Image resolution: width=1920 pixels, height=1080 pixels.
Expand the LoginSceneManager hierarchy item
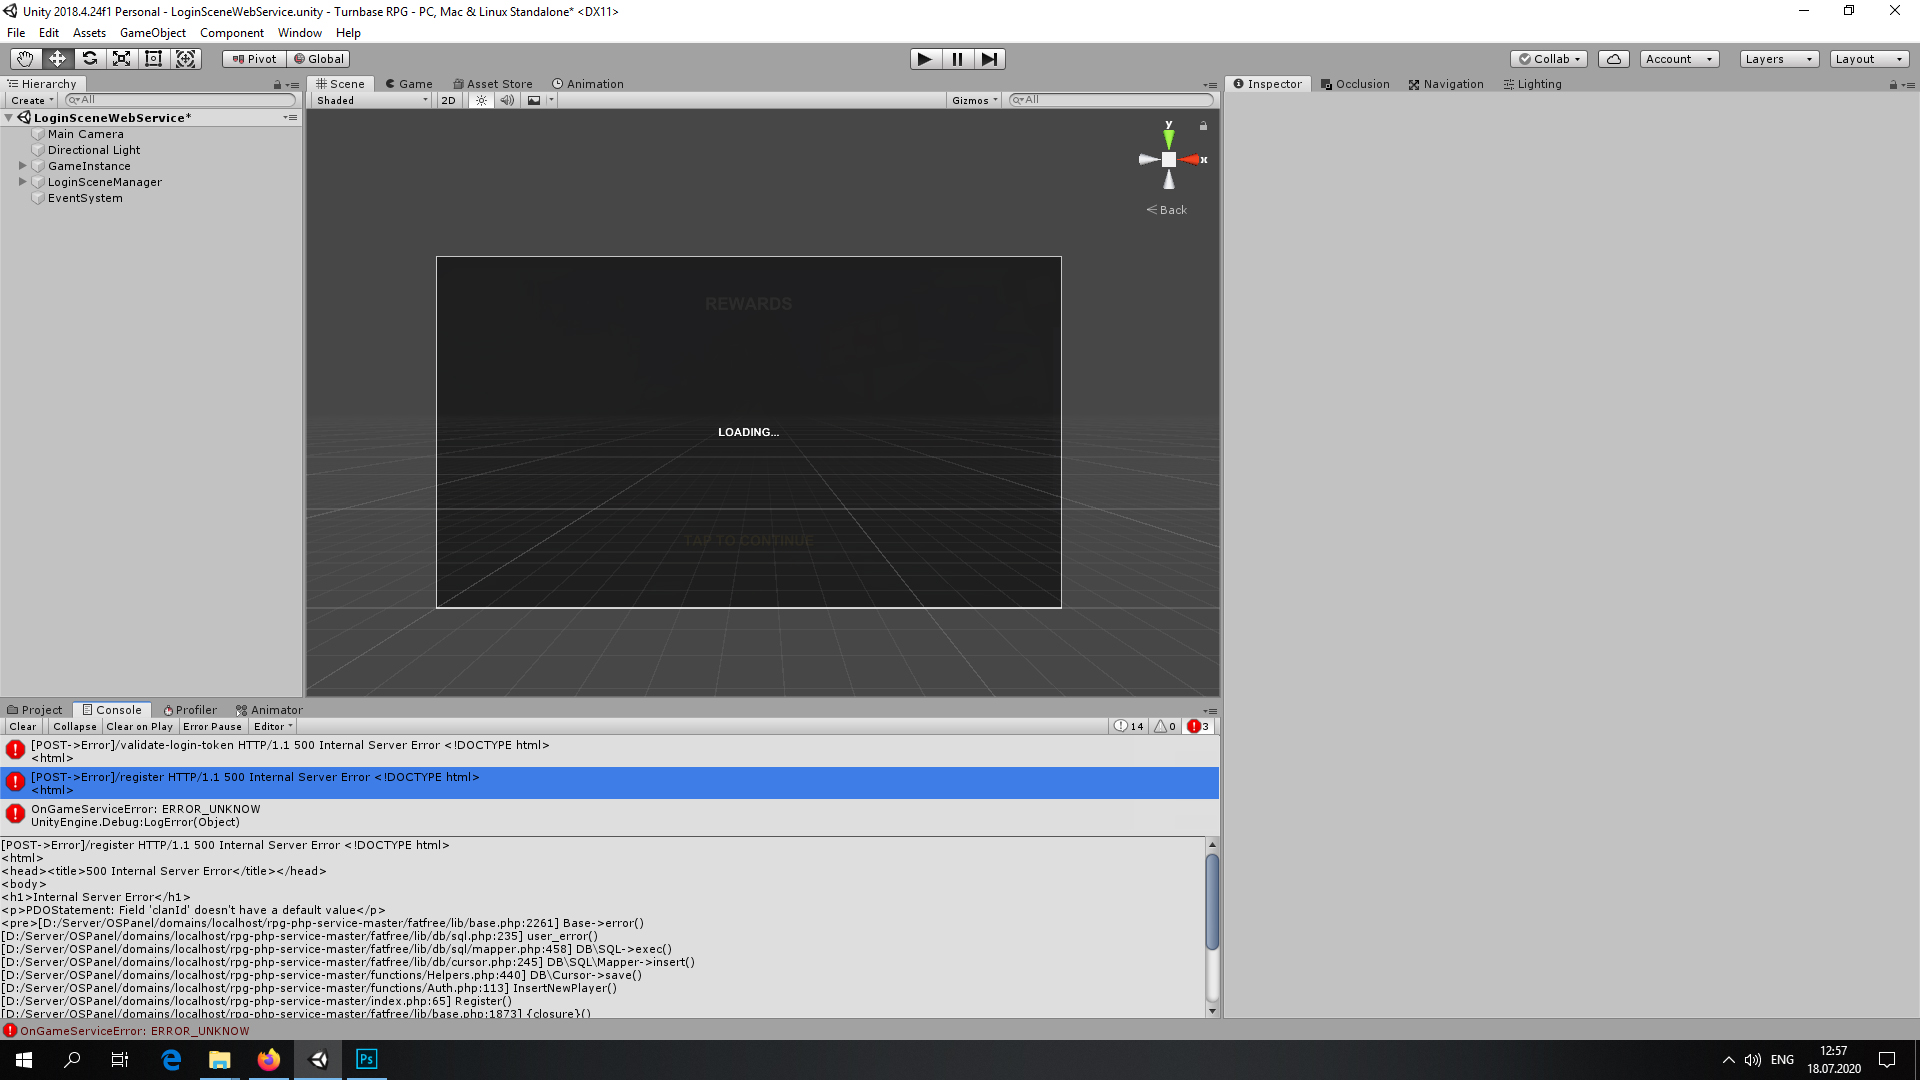coord(22,181)
